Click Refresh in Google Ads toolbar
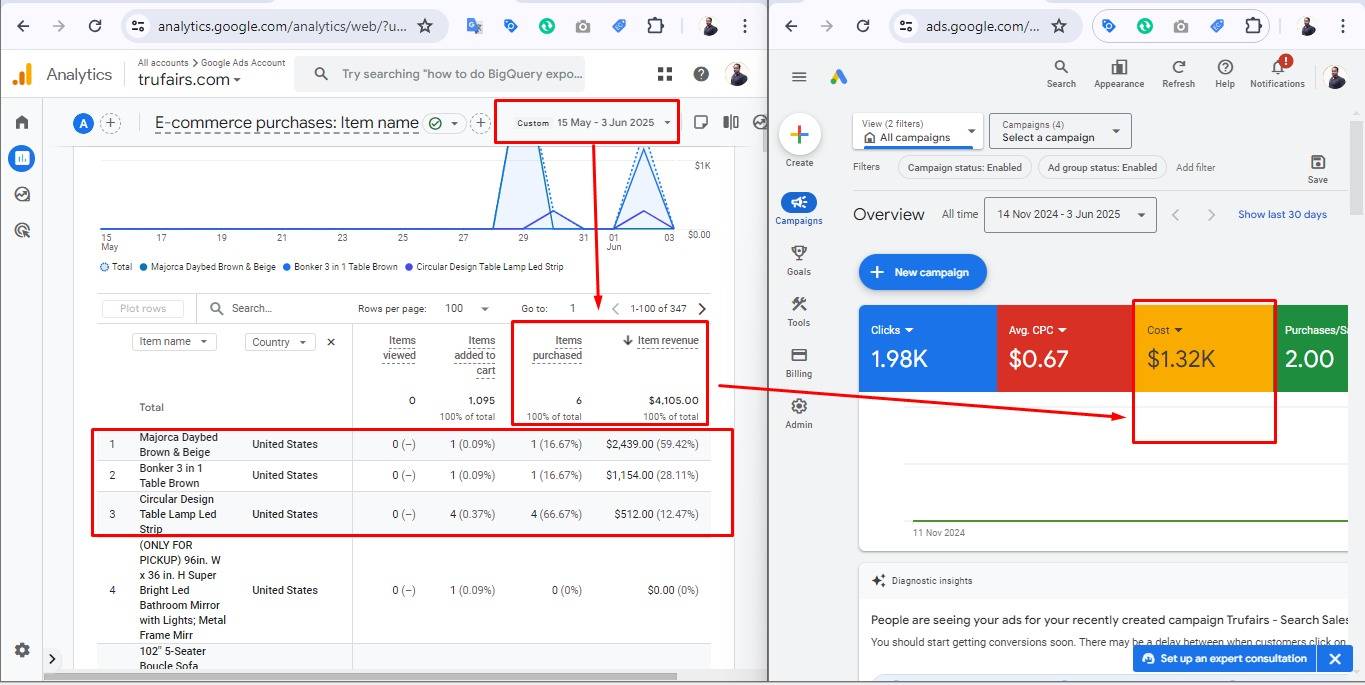 click(1178, 74)
